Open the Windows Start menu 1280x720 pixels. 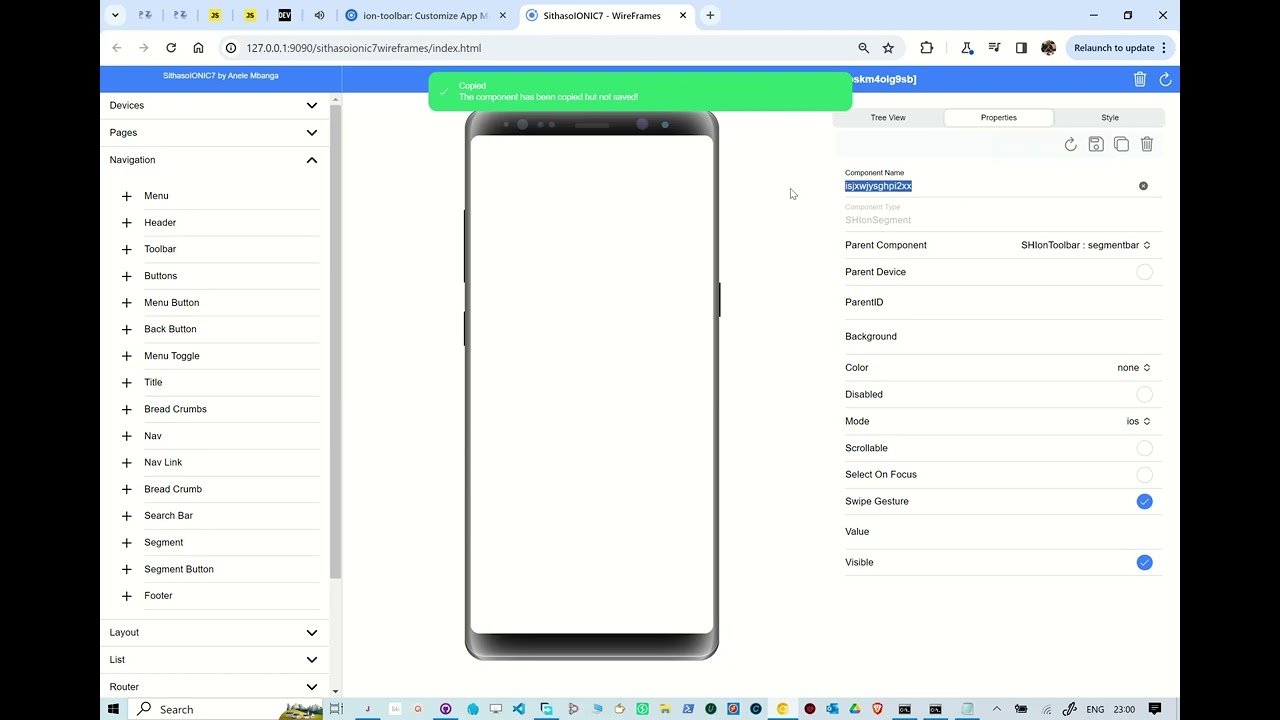pos(113,709)
